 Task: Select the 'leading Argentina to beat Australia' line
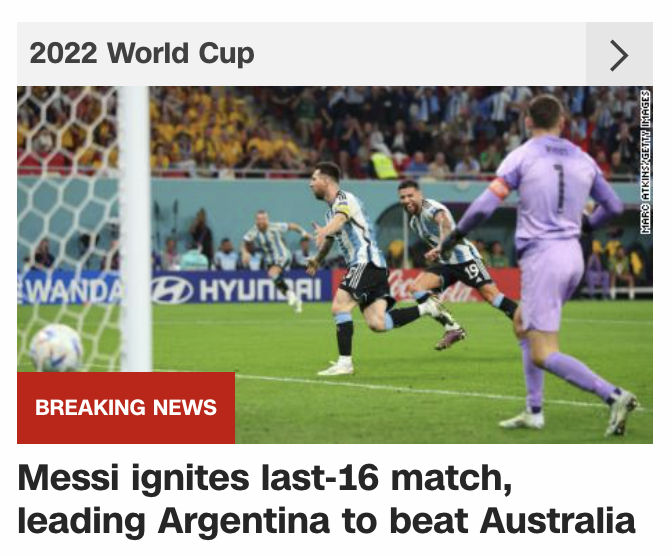[326, 521]
